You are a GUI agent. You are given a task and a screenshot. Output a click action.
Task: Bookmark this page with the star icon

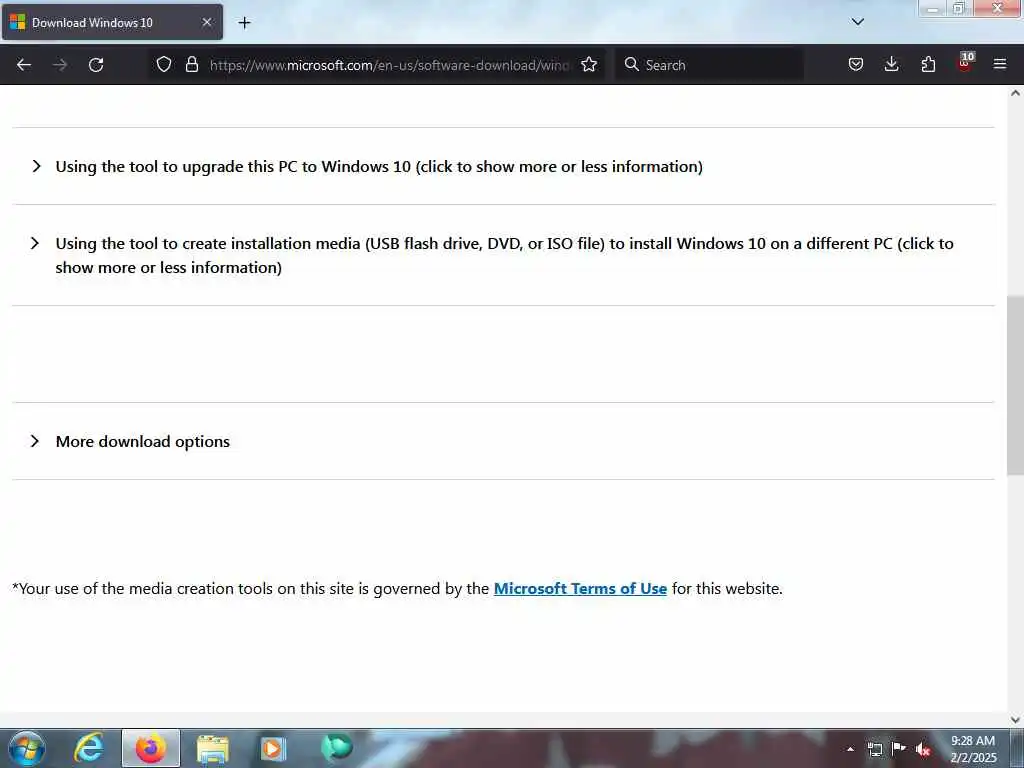pos(589,65)
